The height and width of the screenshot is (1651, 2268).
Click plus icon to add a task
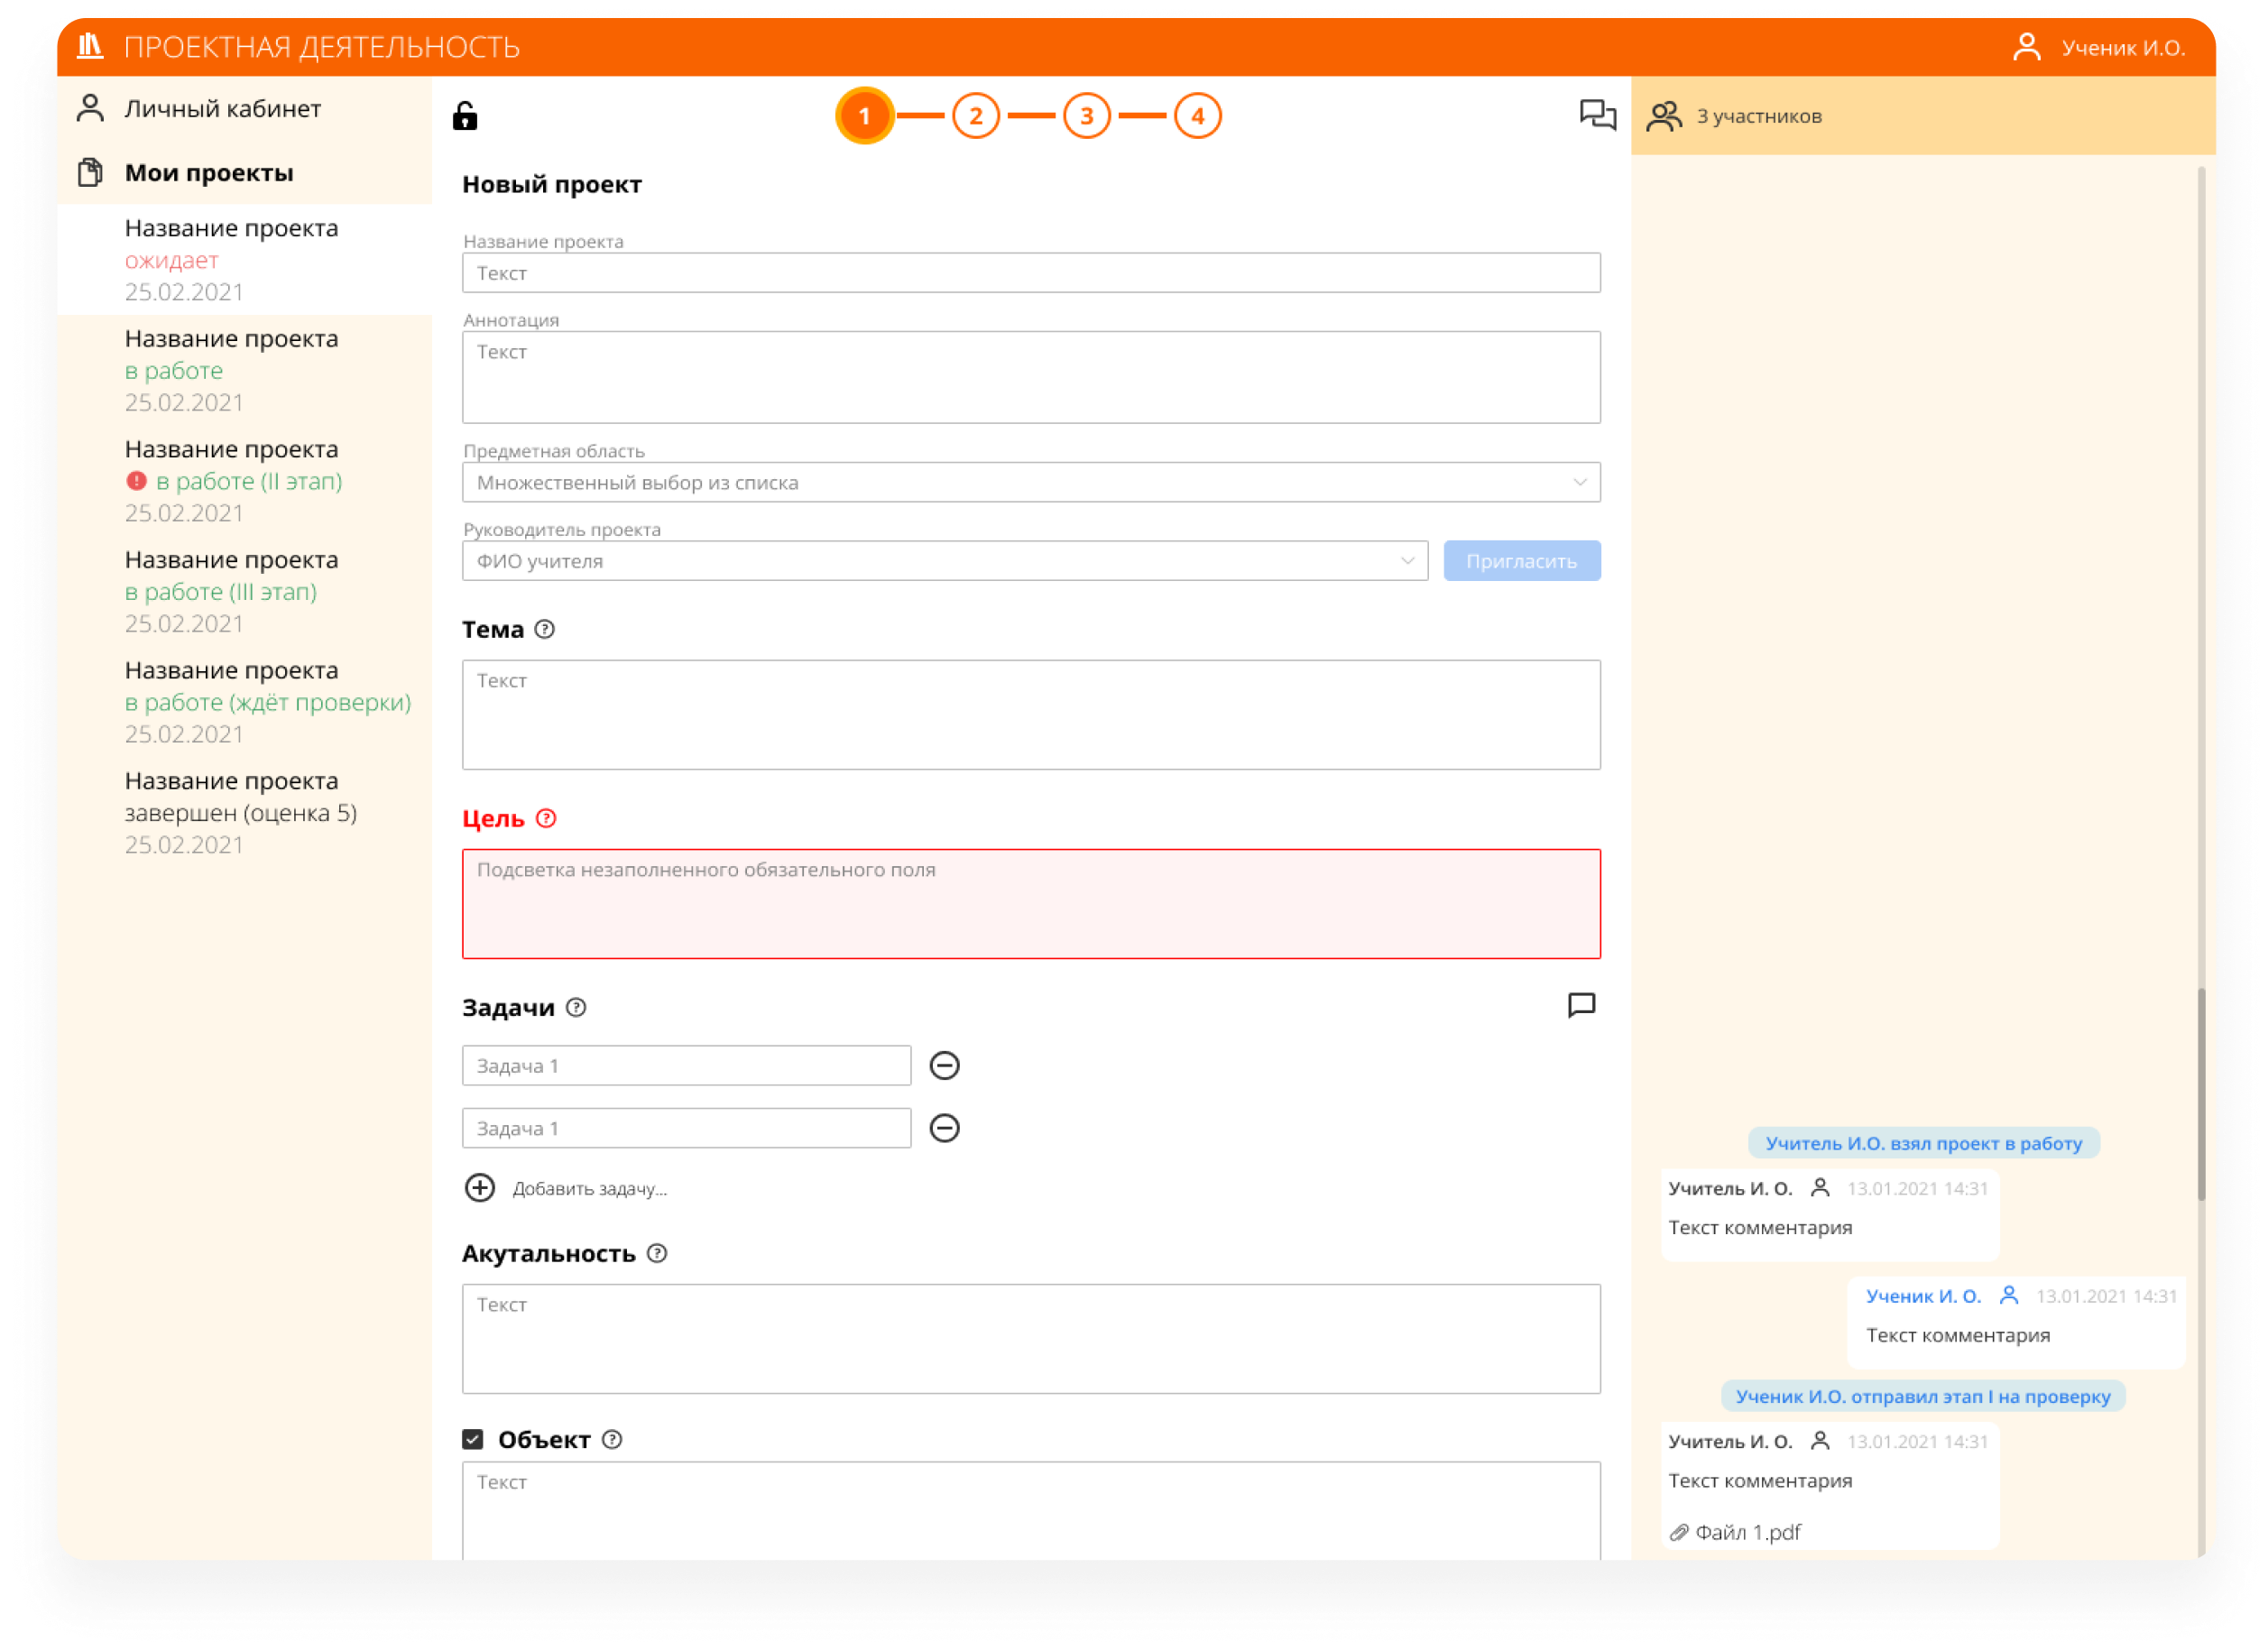click(480, 1188)
